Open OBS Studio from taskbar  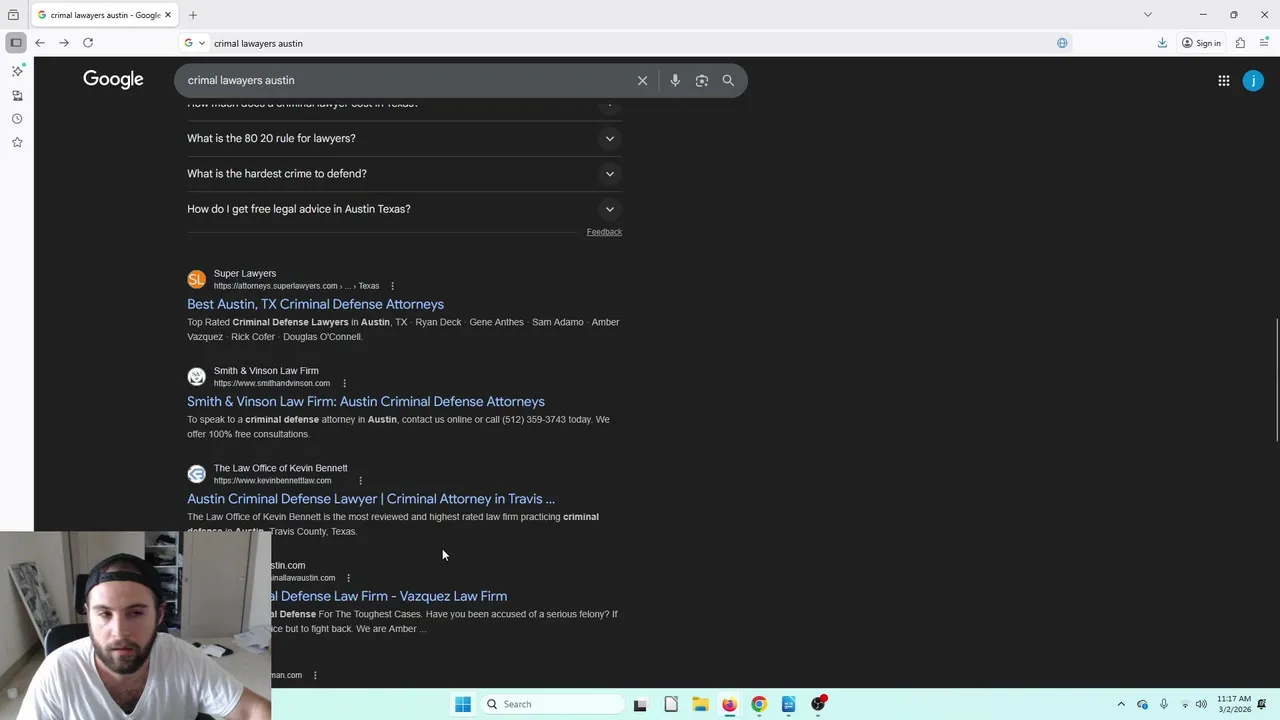coord(818,704)
